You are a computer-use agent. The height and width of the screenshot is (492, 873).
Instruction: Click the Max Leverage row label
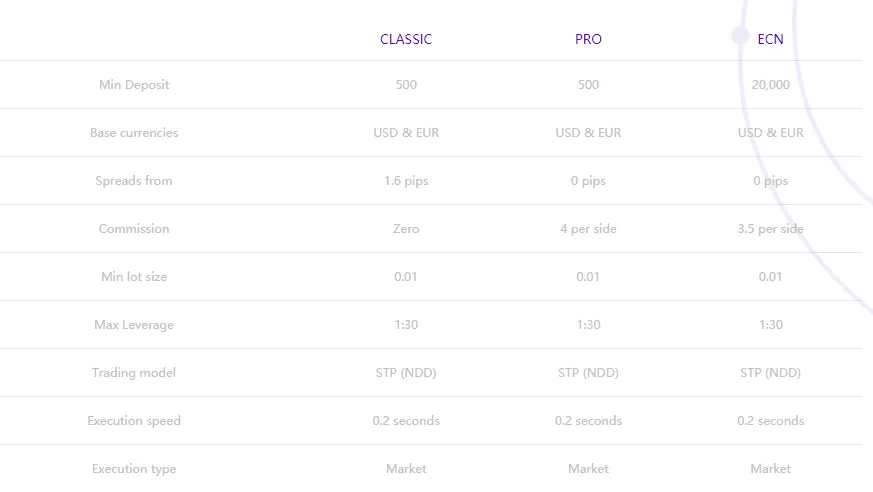(x=134, y=324)
